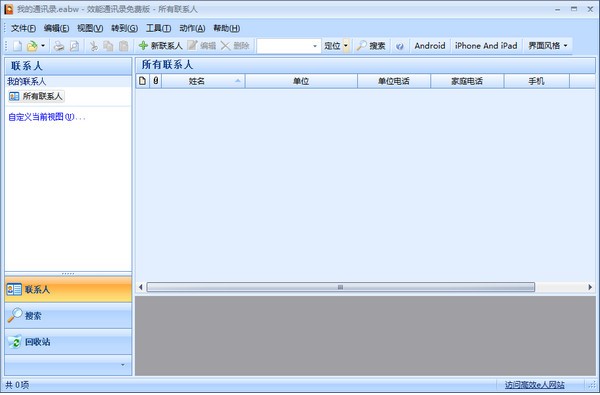
Task: Click the Print preview toolbar icon
Action: point(74,46)
